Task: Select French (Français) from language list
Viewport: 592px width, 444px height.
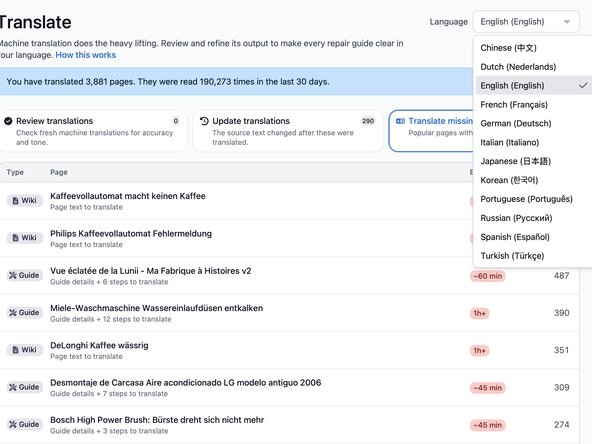Action: [532, 105]
